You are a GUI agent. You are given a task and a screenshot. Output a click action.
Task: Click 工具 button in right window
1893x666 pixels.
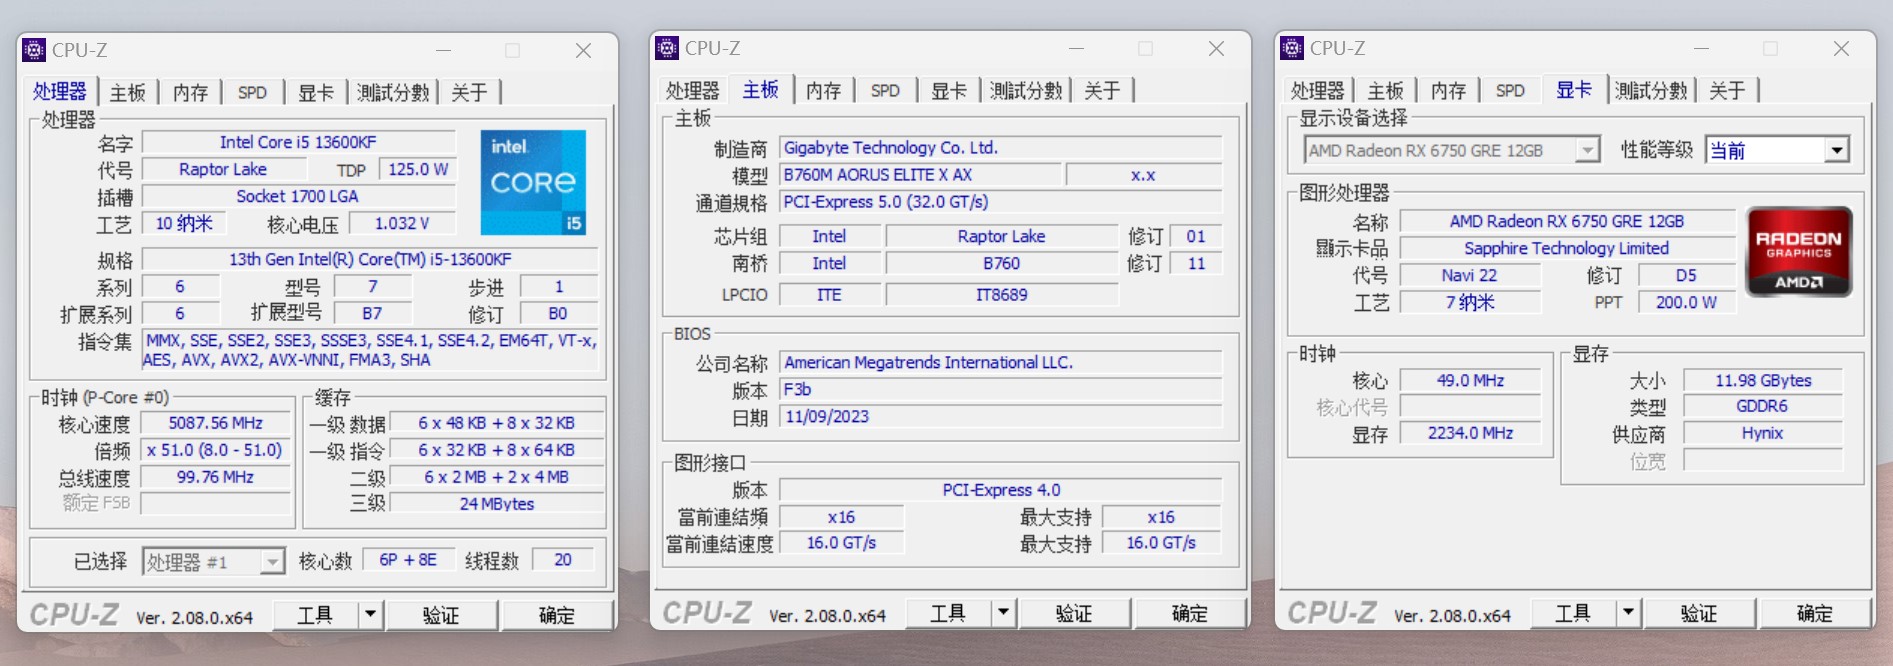1573,612
